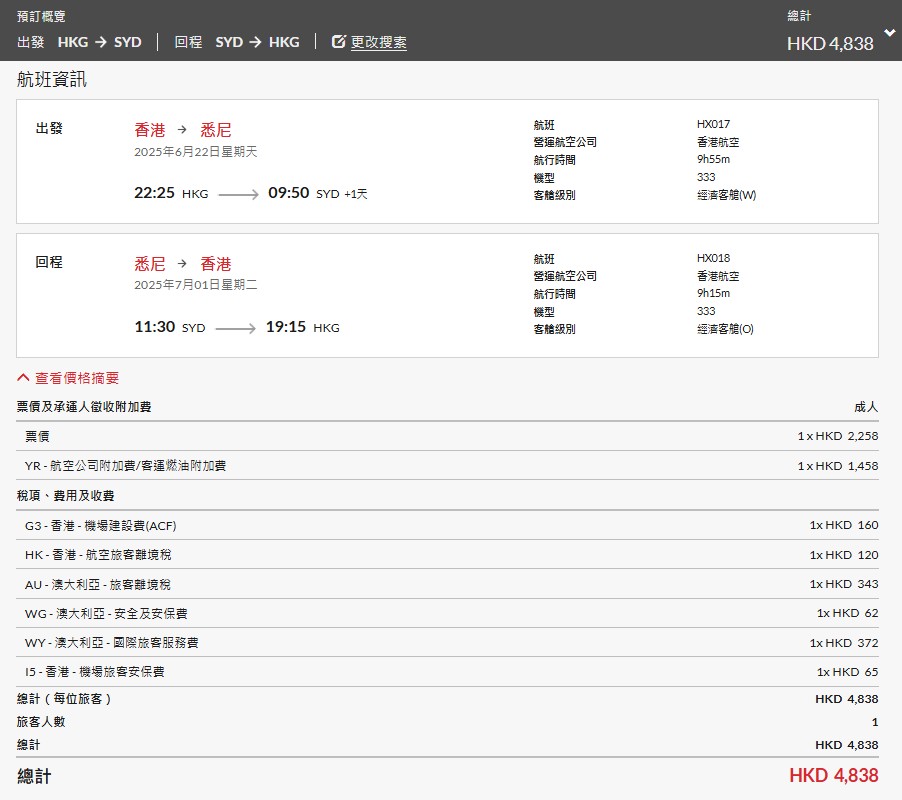Expand the header chevron beside total price
The image size is (902, 800).
click(x=889, y=33)
